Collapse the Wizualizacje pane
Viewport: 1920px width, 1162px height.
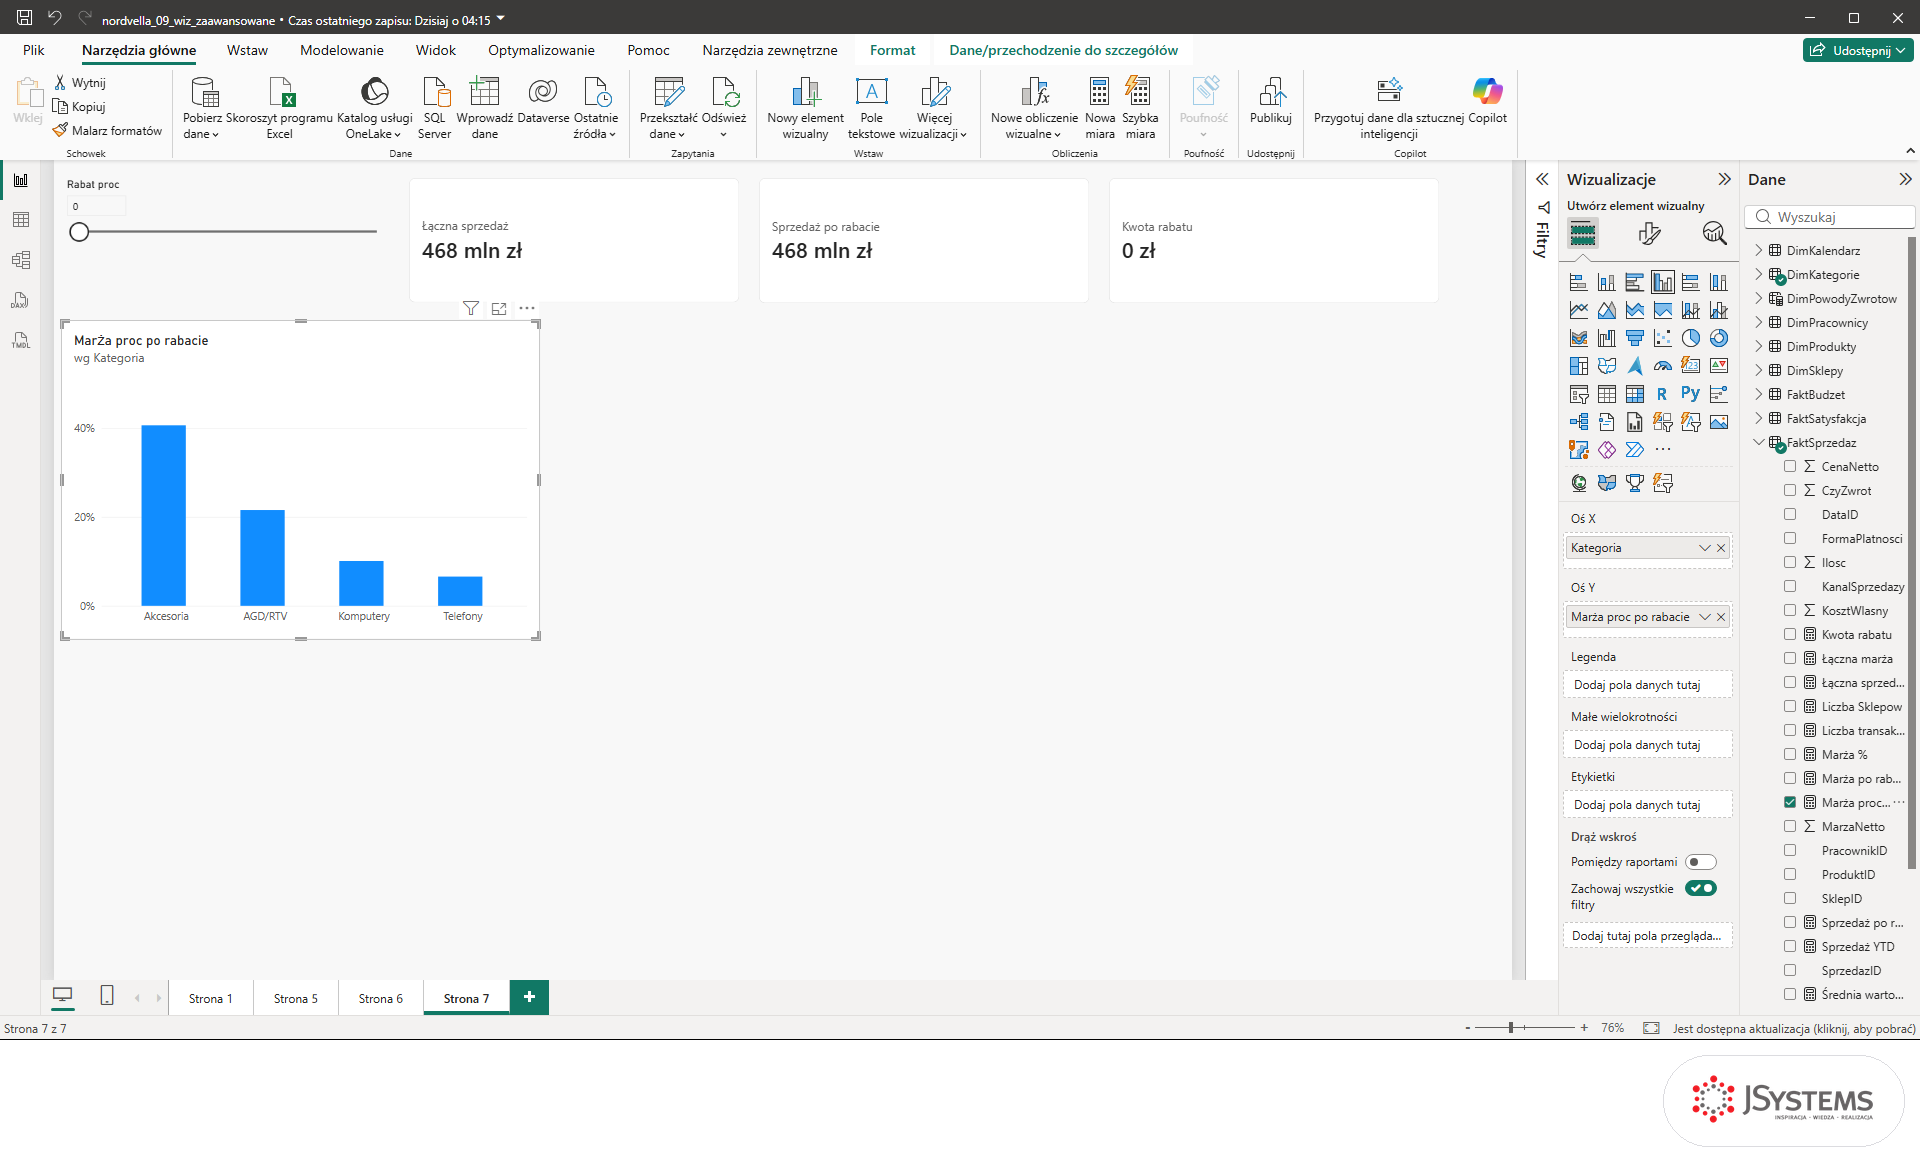(x=1724, y=179)
